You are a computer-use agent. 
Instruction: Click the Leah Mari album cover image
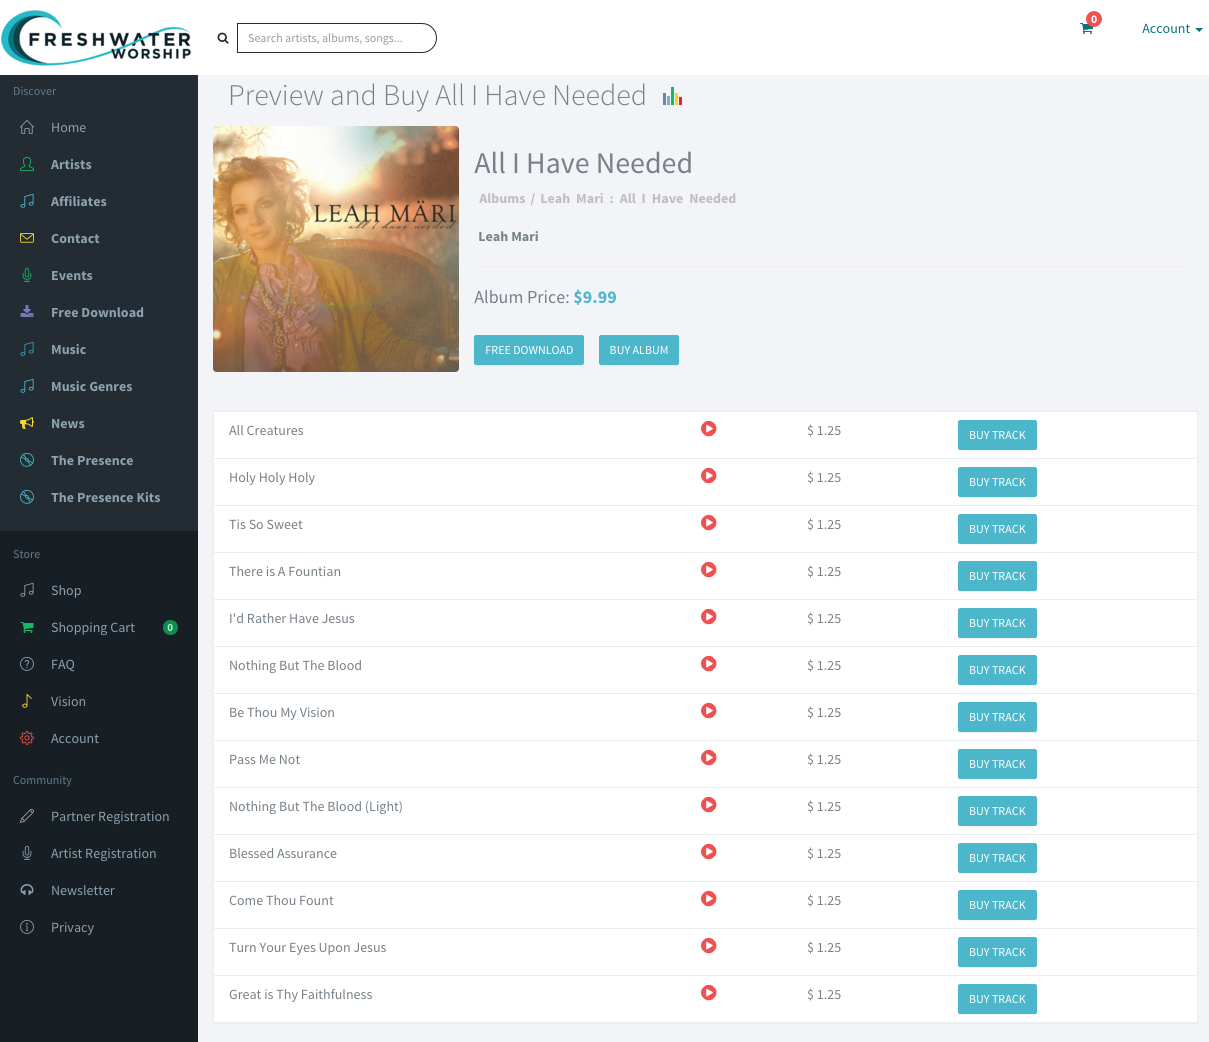[336, 249]
